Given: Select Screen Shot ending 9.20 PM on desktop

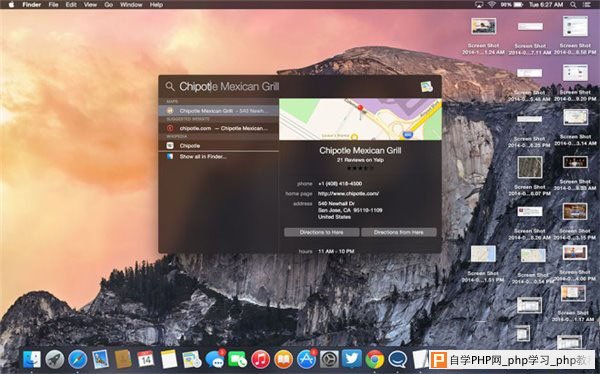Looking at the screenshot, I should point(575,83).
